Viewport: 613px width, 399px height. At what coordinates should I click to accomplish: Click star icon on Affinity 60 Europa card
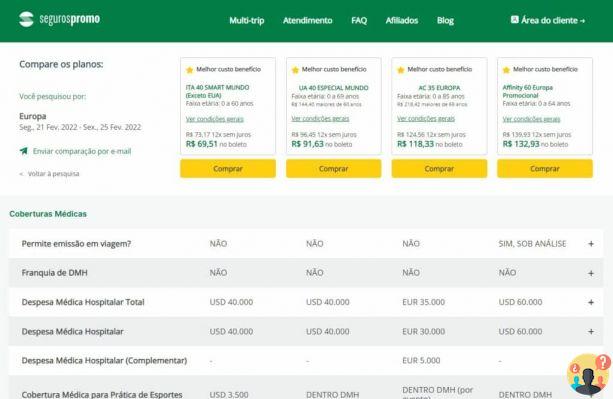pyautogui.click(x=506, y=70)
